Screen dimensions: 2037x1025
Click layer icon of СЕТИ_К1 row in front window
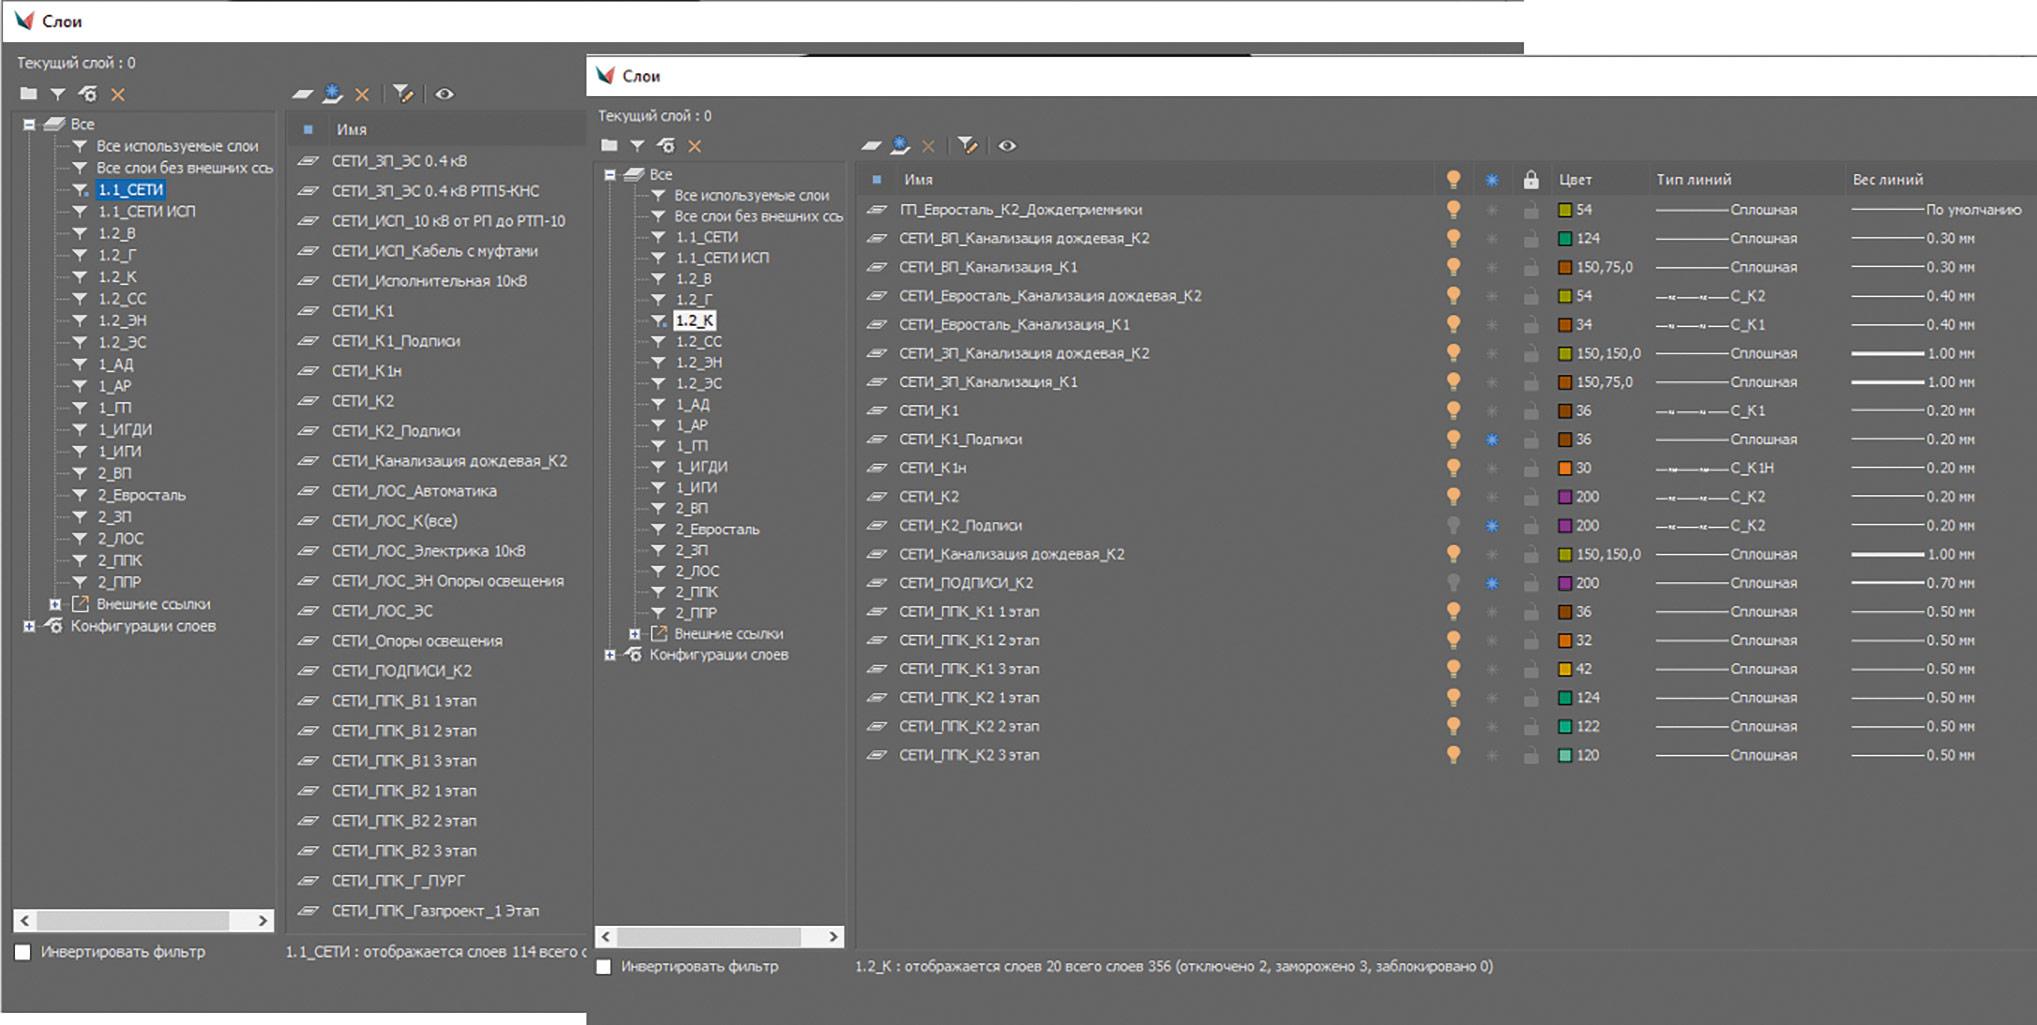coord(877,411)
